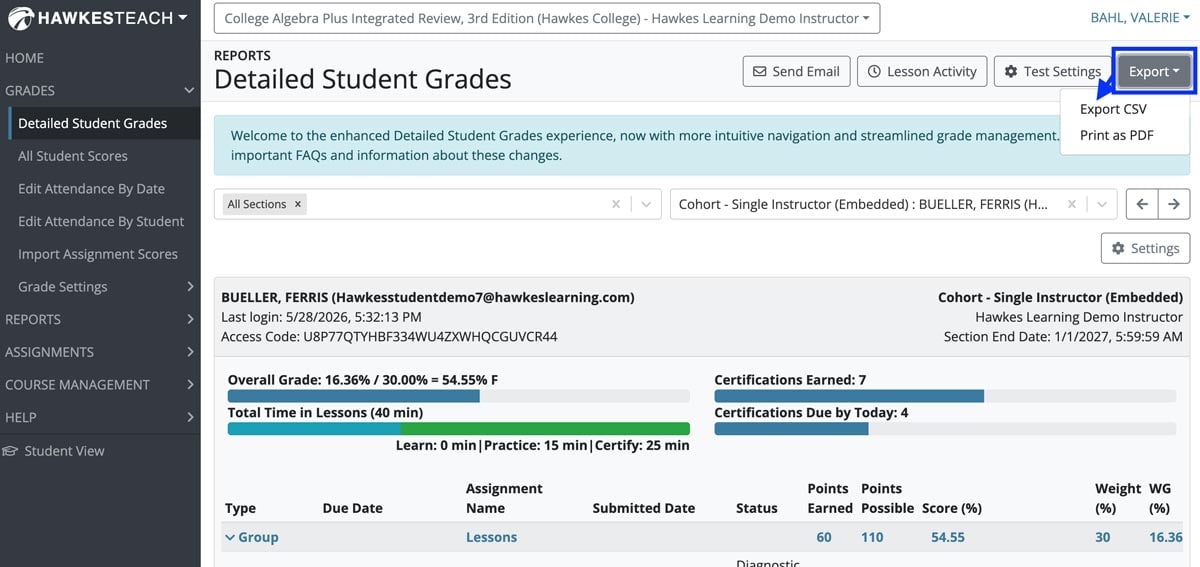
Task: Open Test Settings
Action: [1052, 72]
